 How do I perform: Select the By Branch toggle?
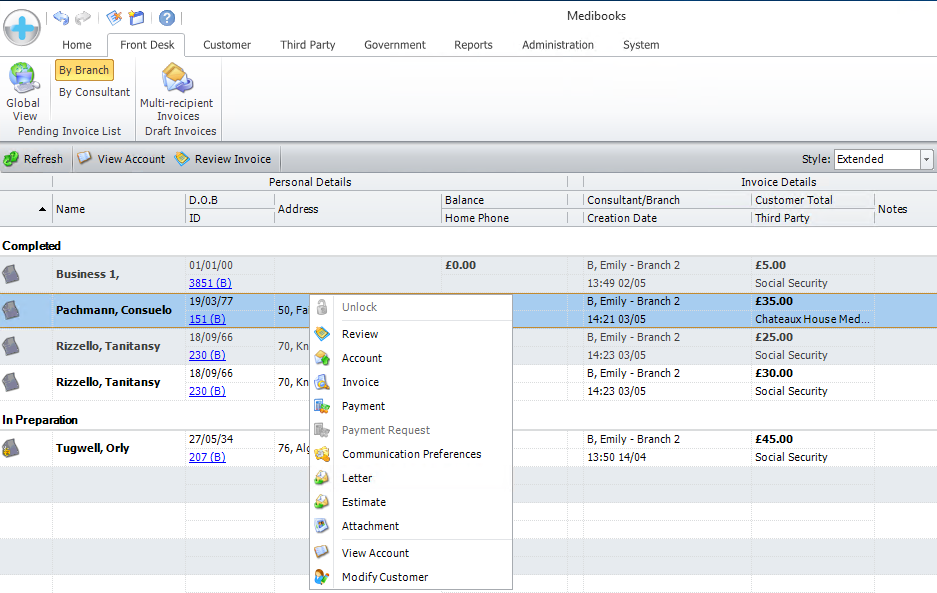pyautogui.click(x=84, y=71)
